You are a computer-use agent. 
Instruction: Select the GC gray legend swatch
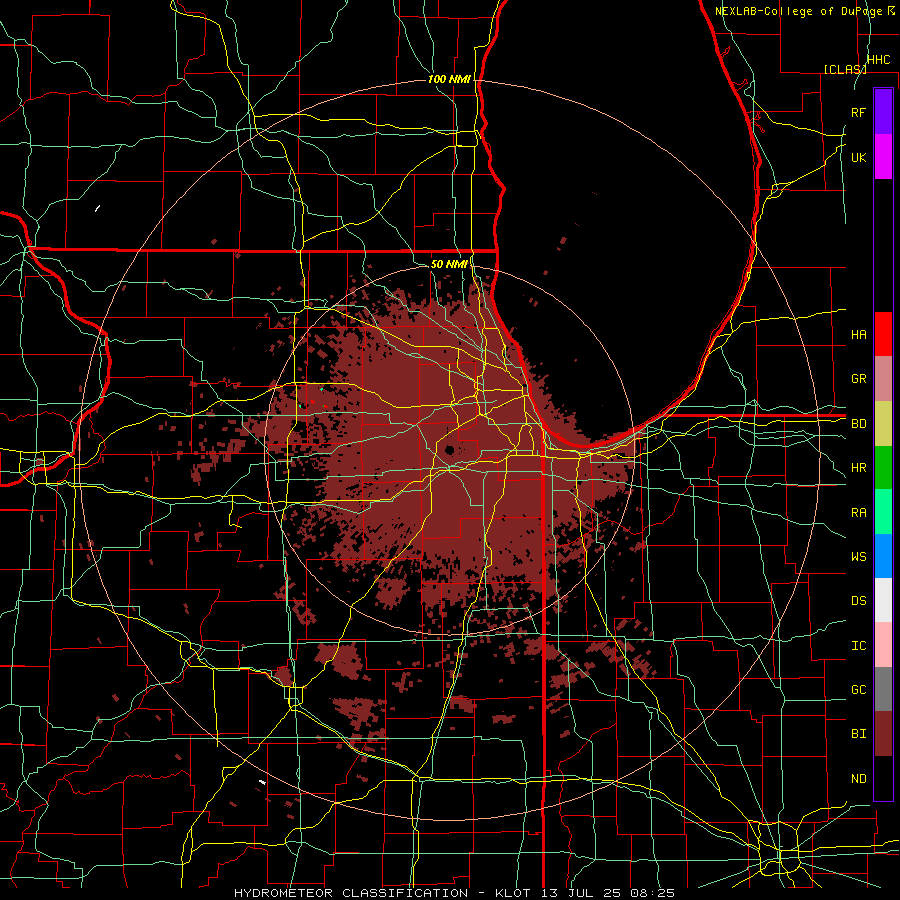click(883, 689)
